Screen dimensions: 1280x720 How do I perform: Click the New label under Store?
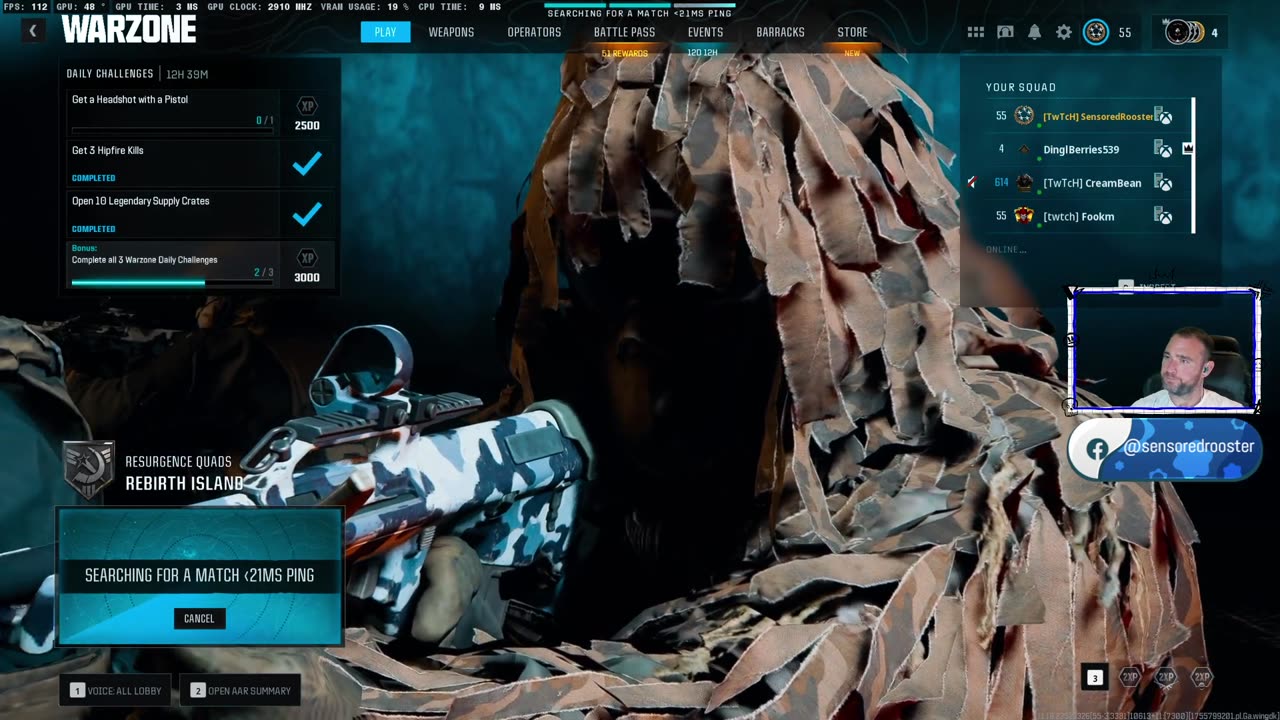(x=852, y=53)
